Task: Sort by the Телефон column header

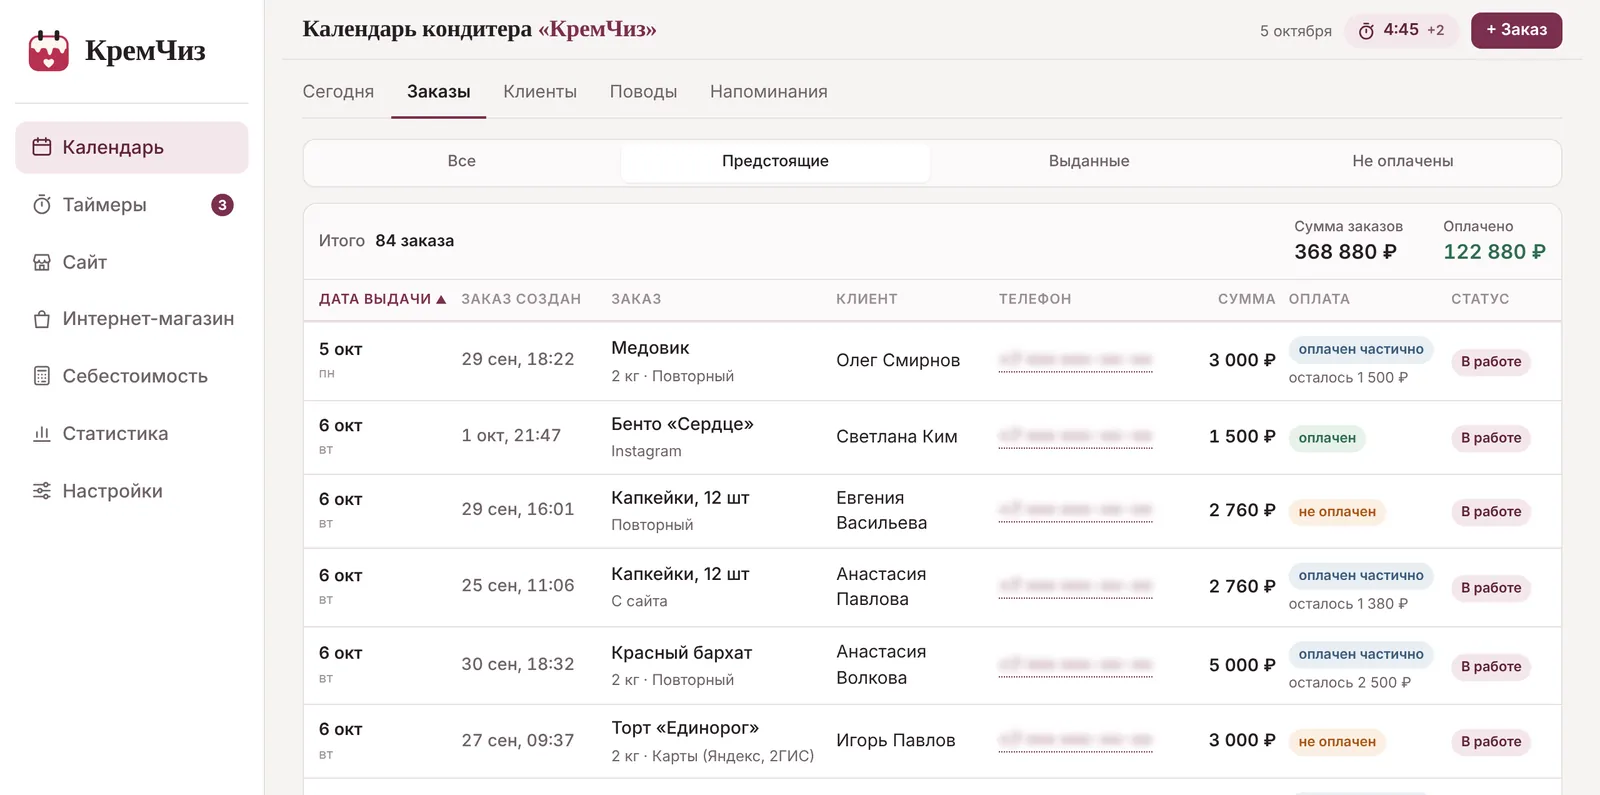Action: click(1035, 299)
